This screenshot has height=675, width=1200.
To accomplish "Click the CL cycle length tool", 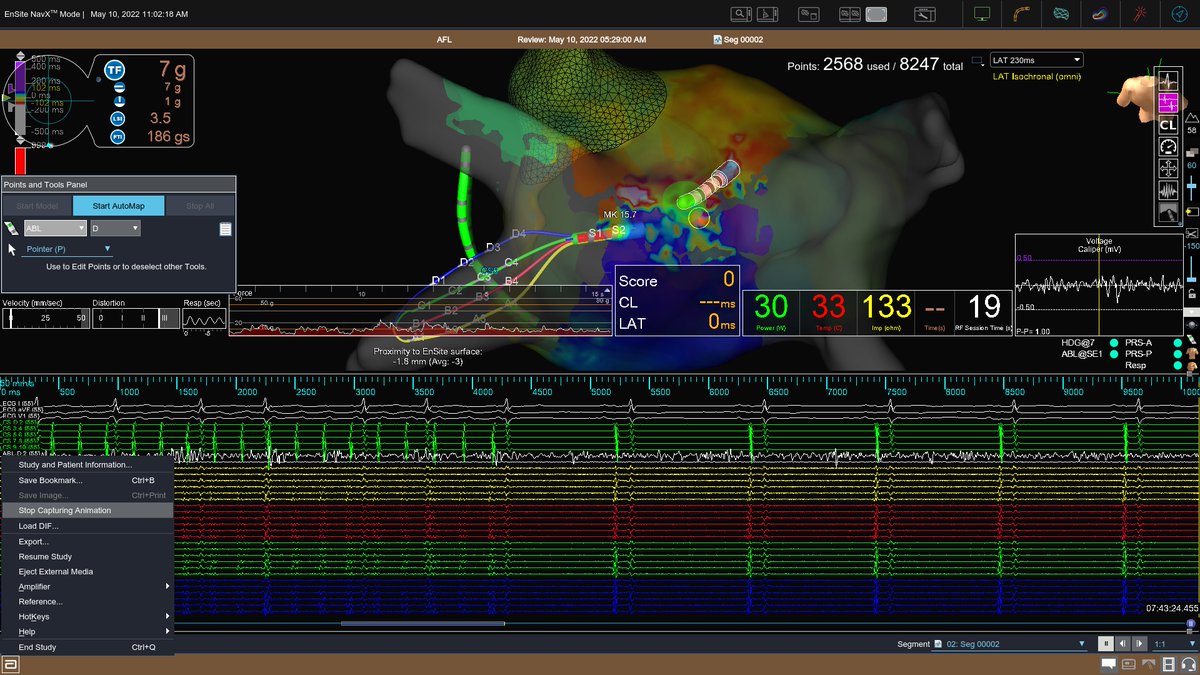I will 1167,125.
